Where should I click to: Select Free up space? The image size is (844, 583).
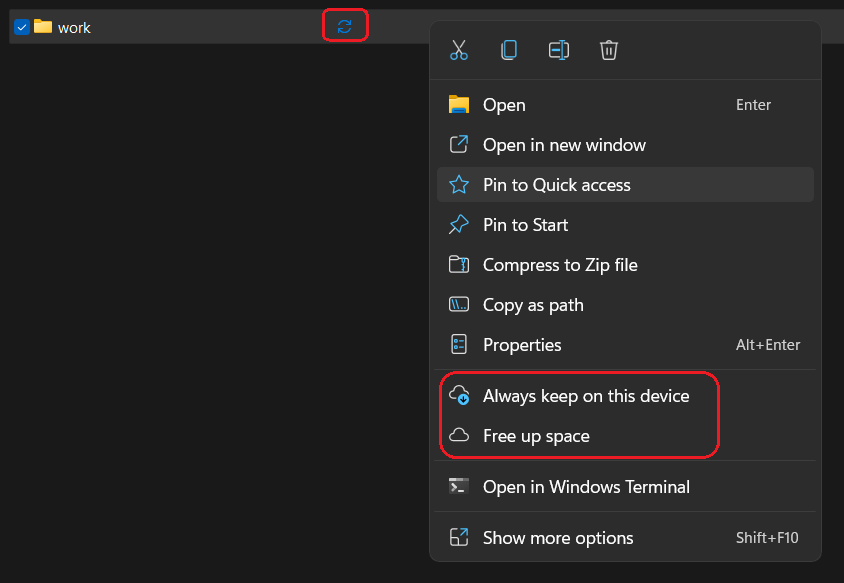click(537, 436)
